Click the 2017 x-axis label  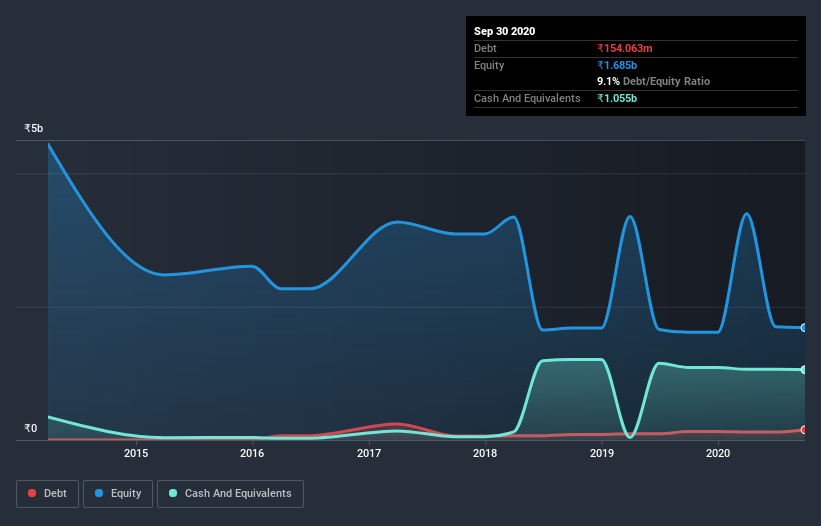[369, 453]
